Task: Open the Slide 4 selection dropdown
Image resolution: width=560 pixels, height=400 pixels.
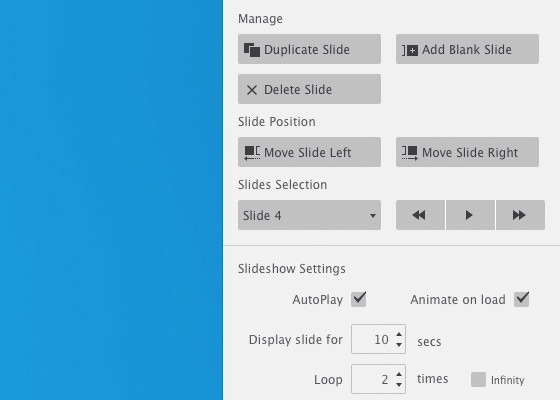Action: click(309, 215)
